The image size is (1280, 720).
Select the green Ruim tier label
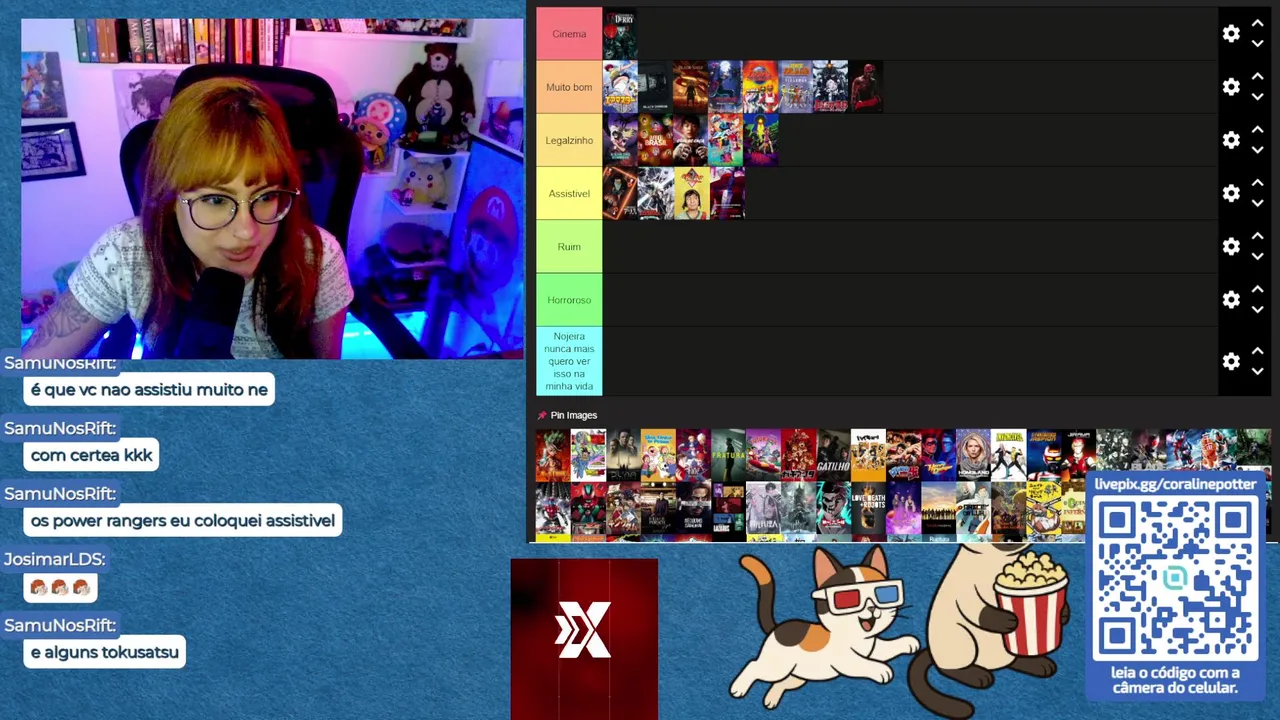[x=569, y=246]
